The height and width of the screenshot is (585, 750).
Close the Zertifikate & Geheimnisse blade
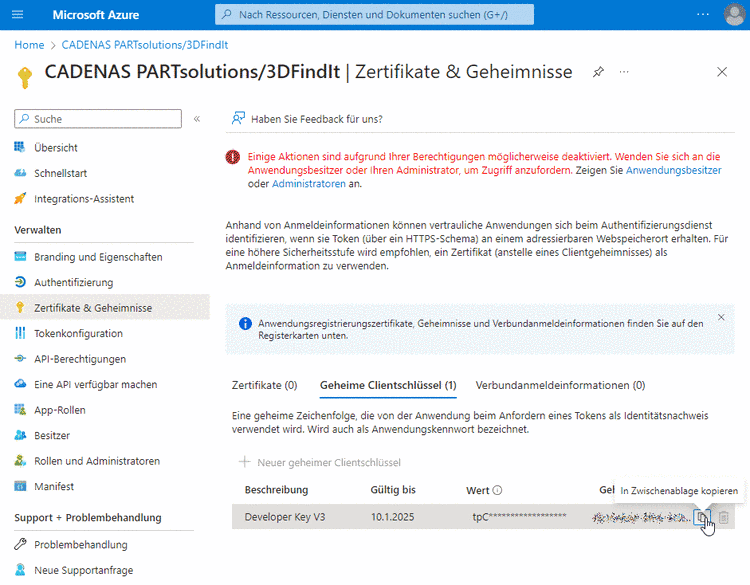(x=722, y=72)
